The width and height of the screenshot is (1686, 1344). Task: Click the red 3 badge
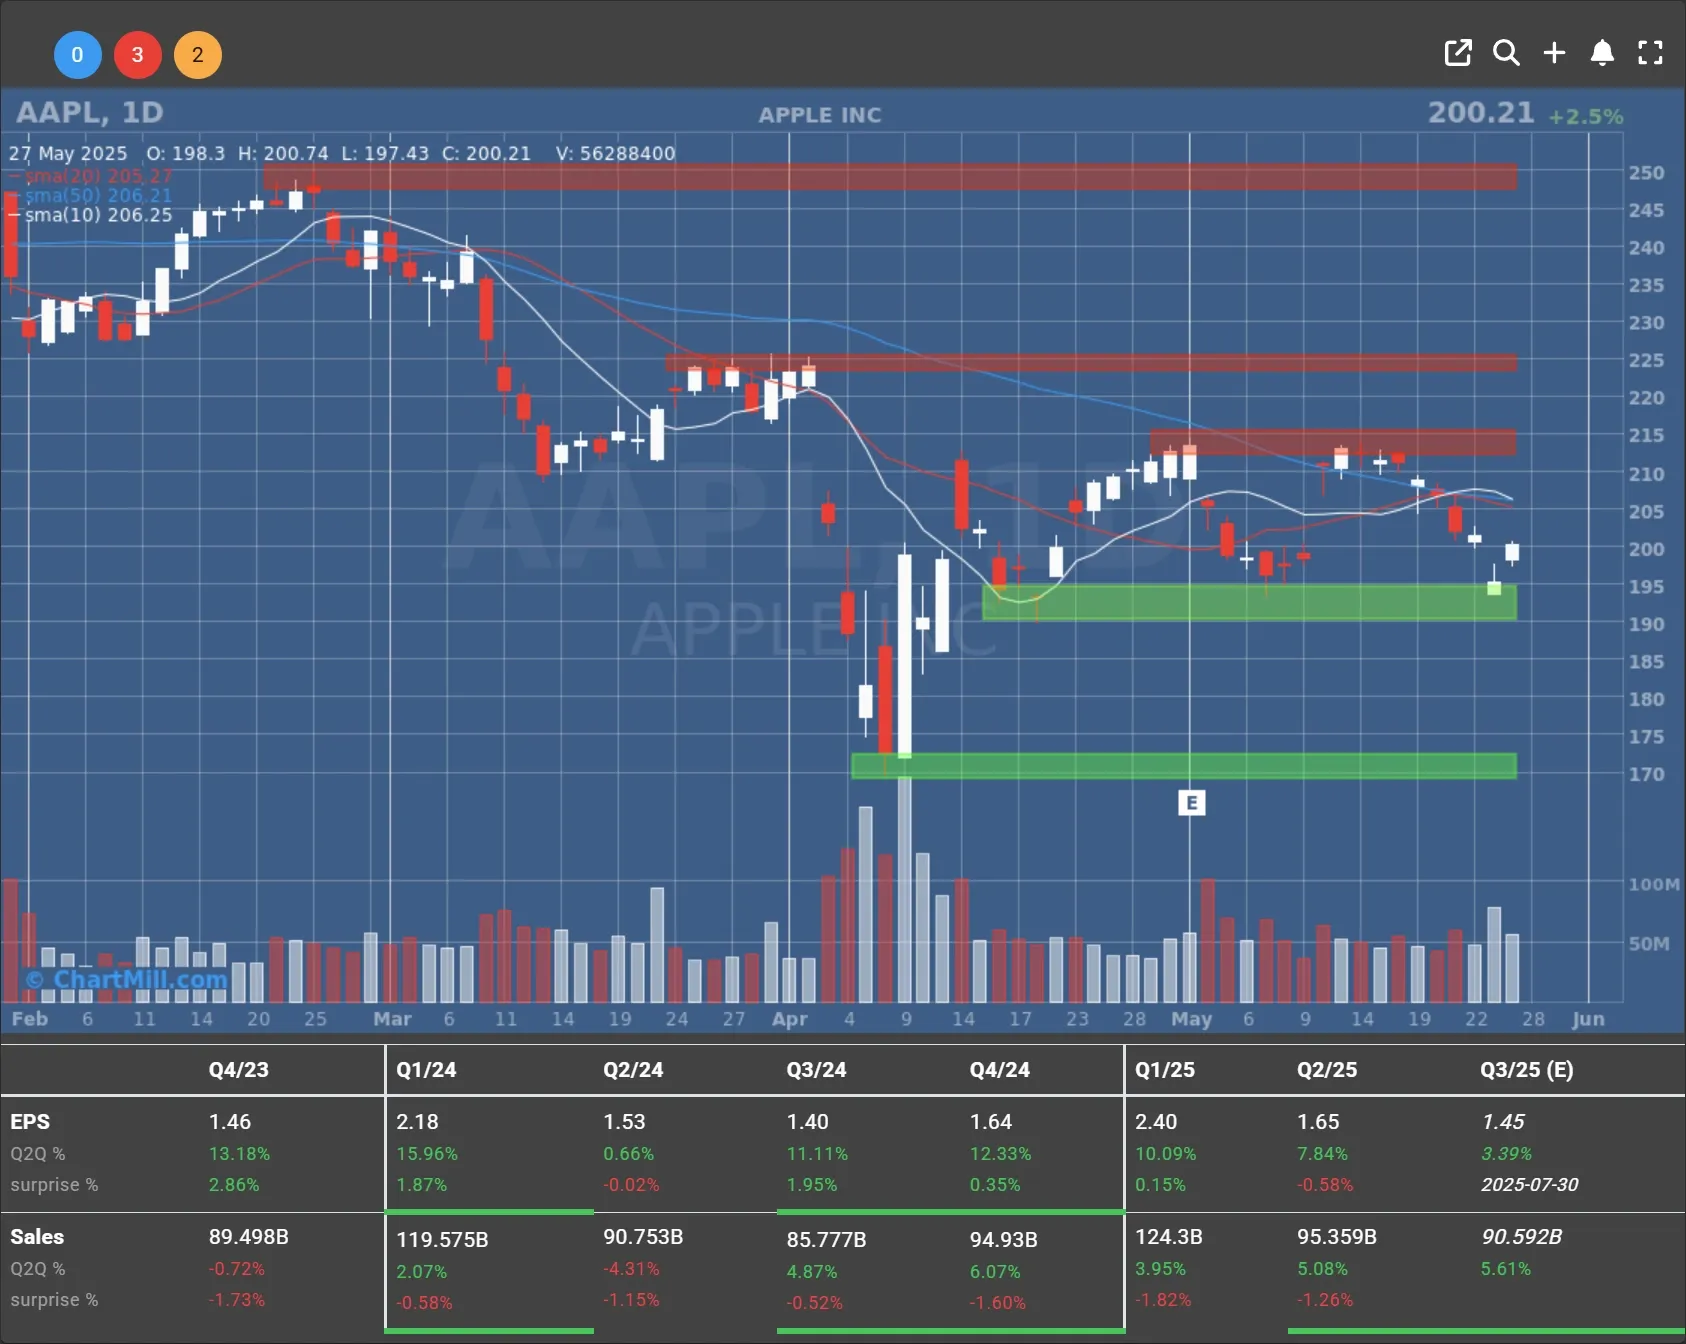(x=137, y=55)
